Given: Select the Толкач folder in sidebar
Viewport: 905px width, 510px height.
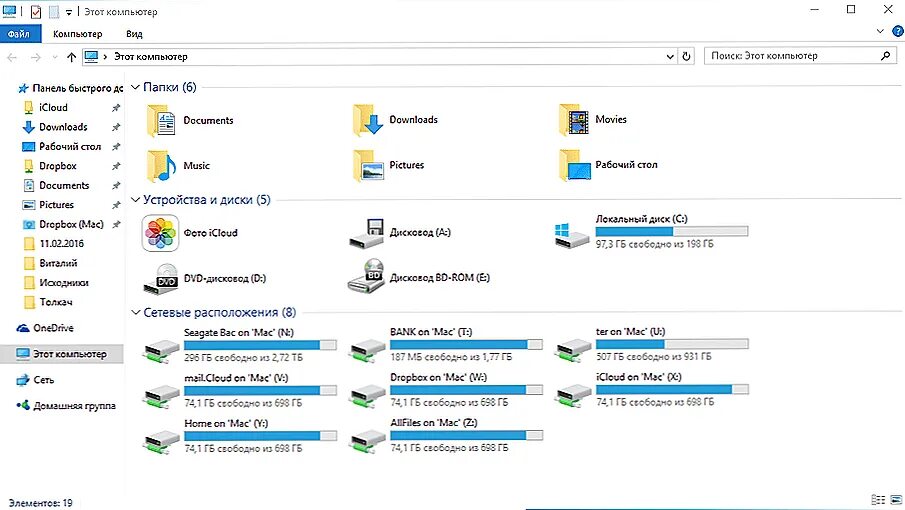Looking at the screenshot, I should (x=55, y=302).
